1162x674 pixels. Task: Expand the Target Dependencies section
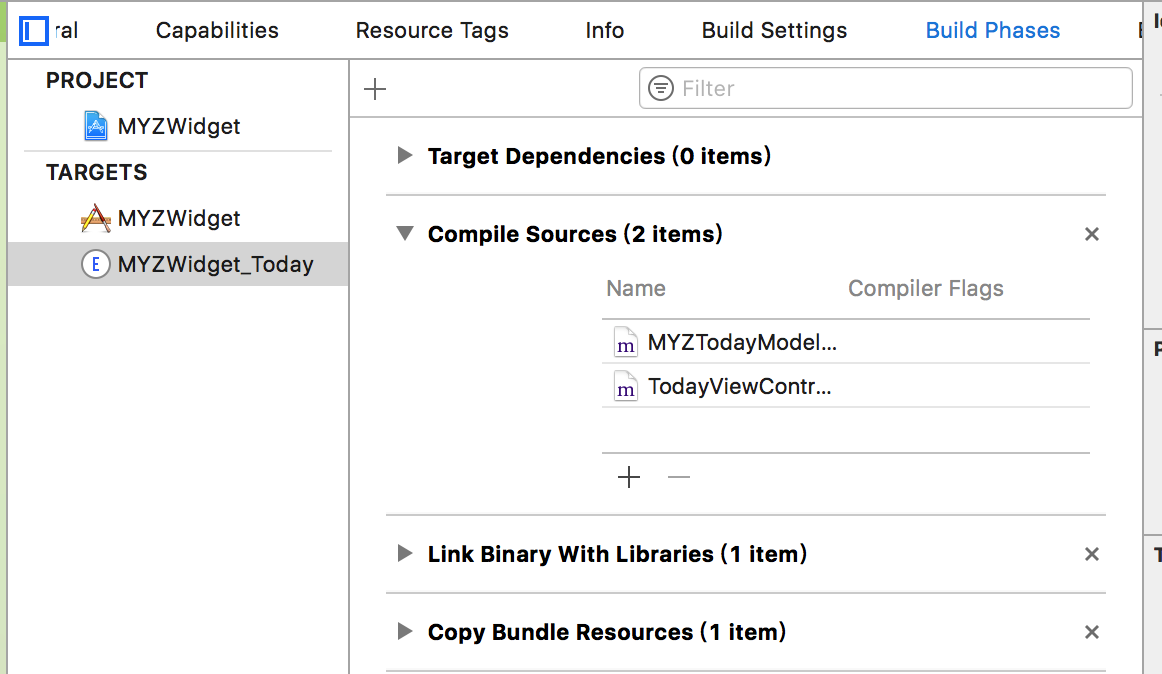(x=404, y=156)
